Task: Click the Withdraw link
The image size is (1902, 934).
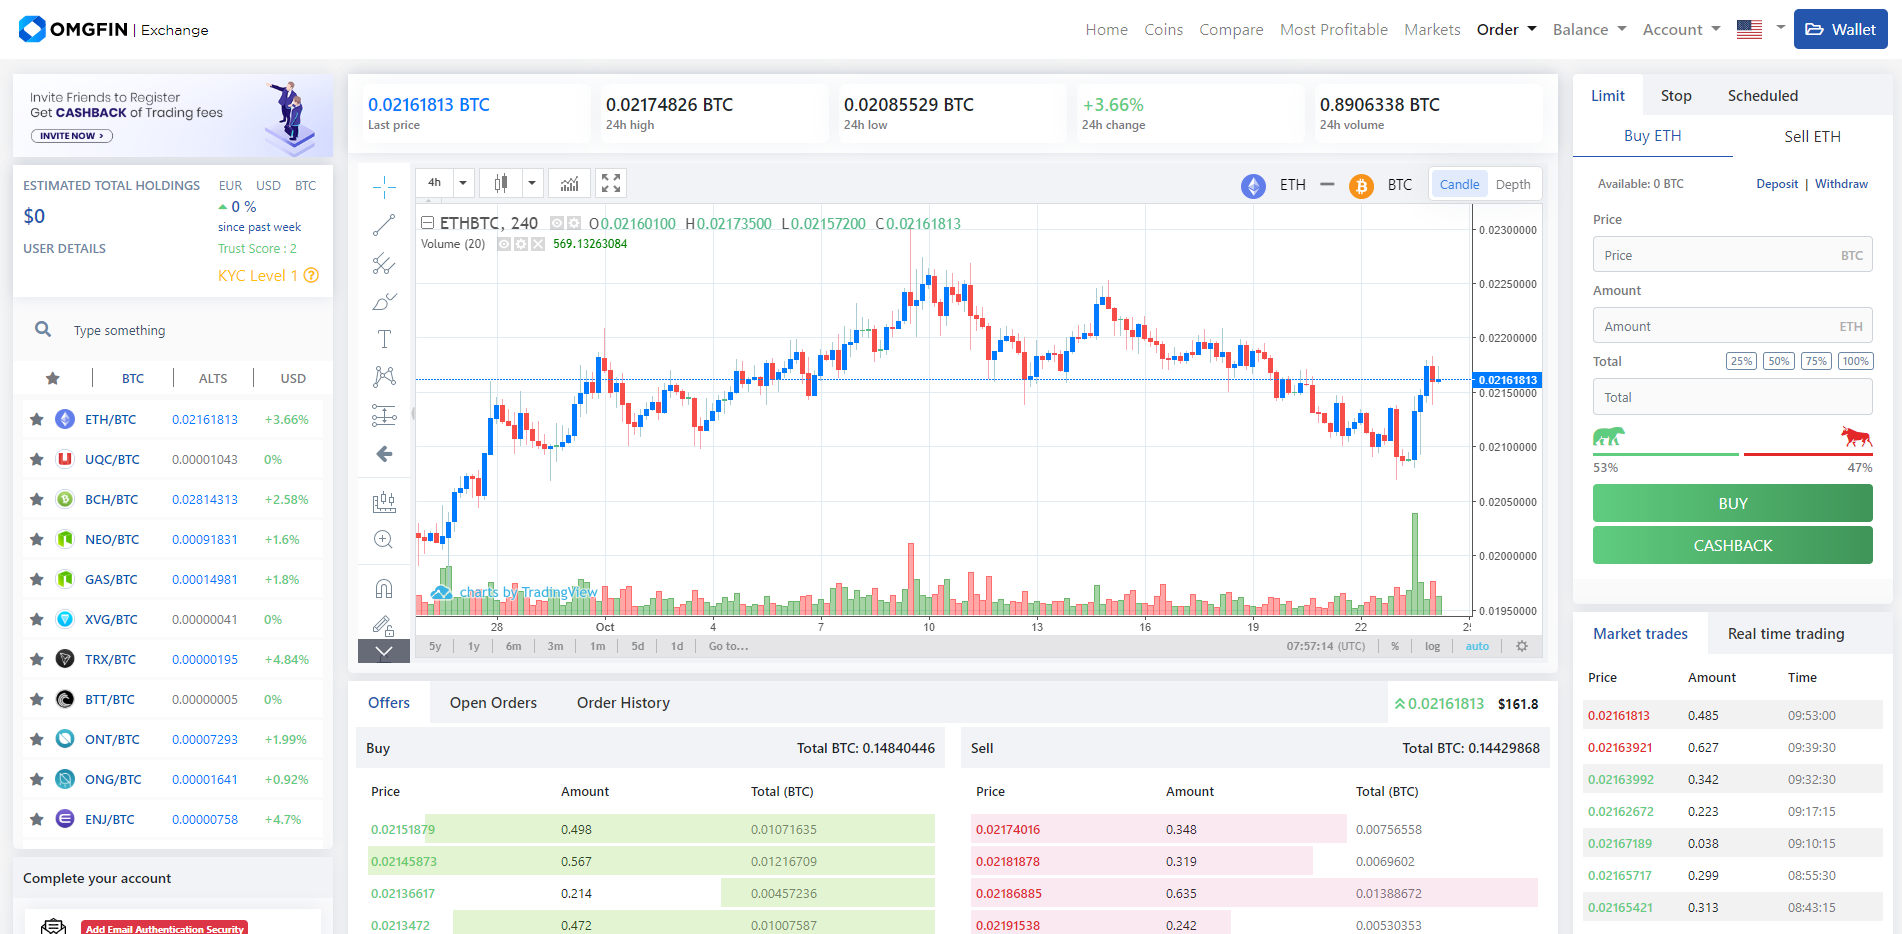Action: pos(1841,184)
